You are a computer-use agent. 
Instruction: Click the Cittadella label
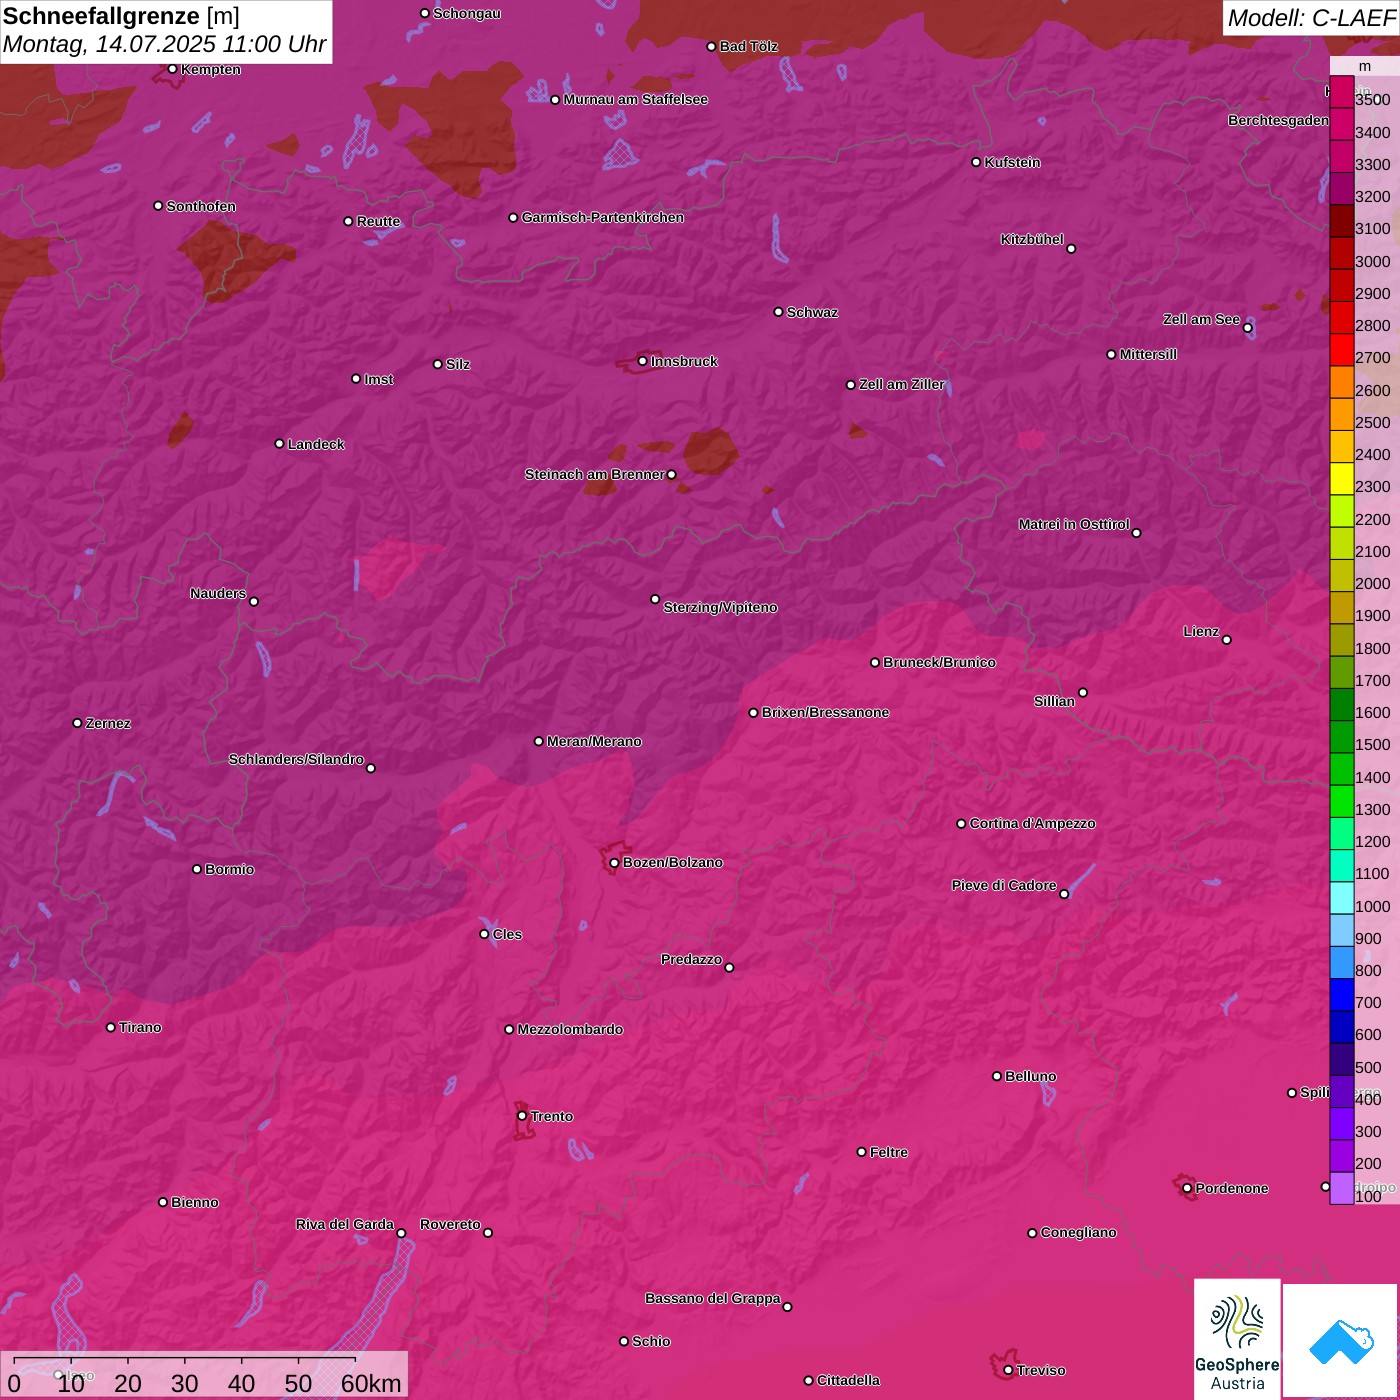848,1380
